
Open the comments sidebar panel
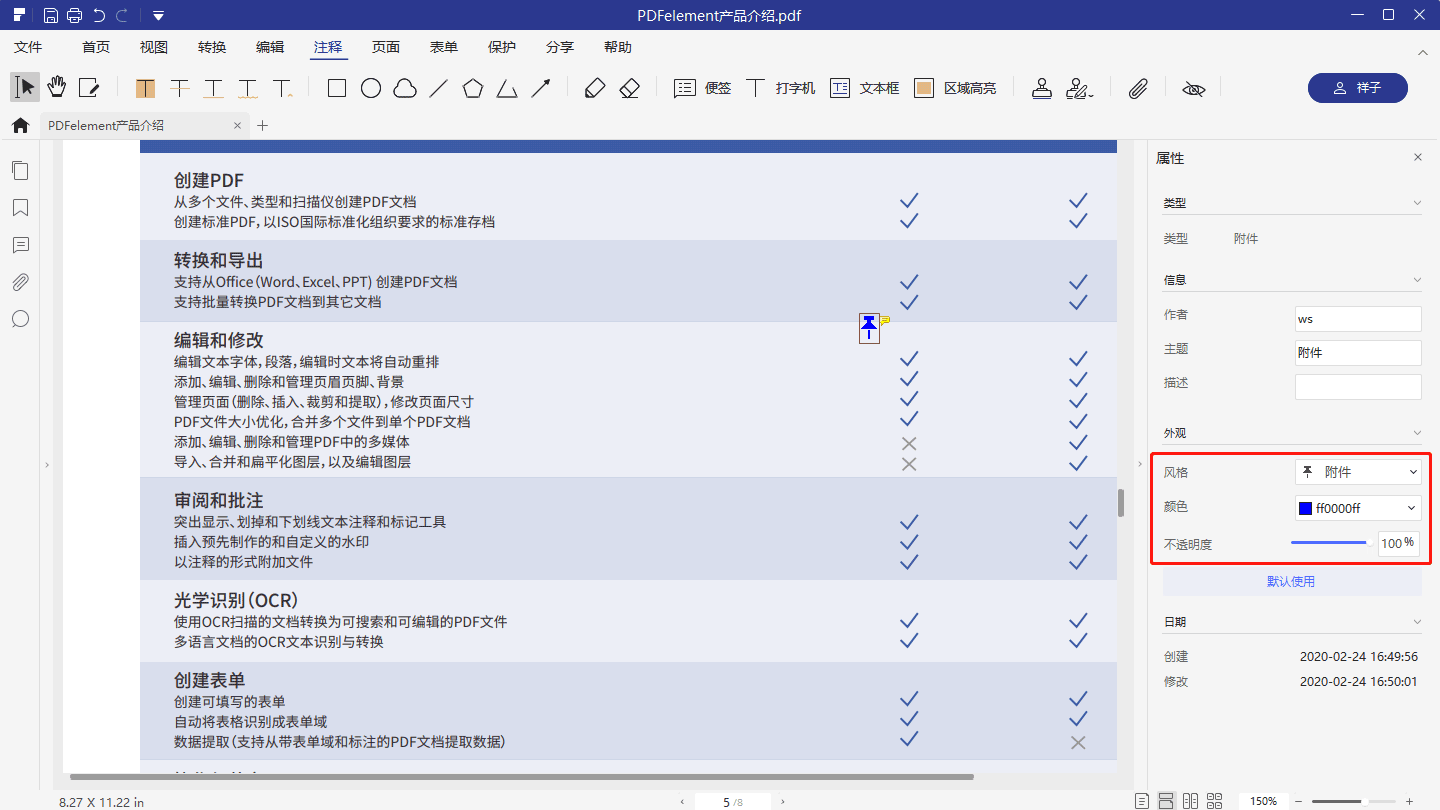[20, 245]
